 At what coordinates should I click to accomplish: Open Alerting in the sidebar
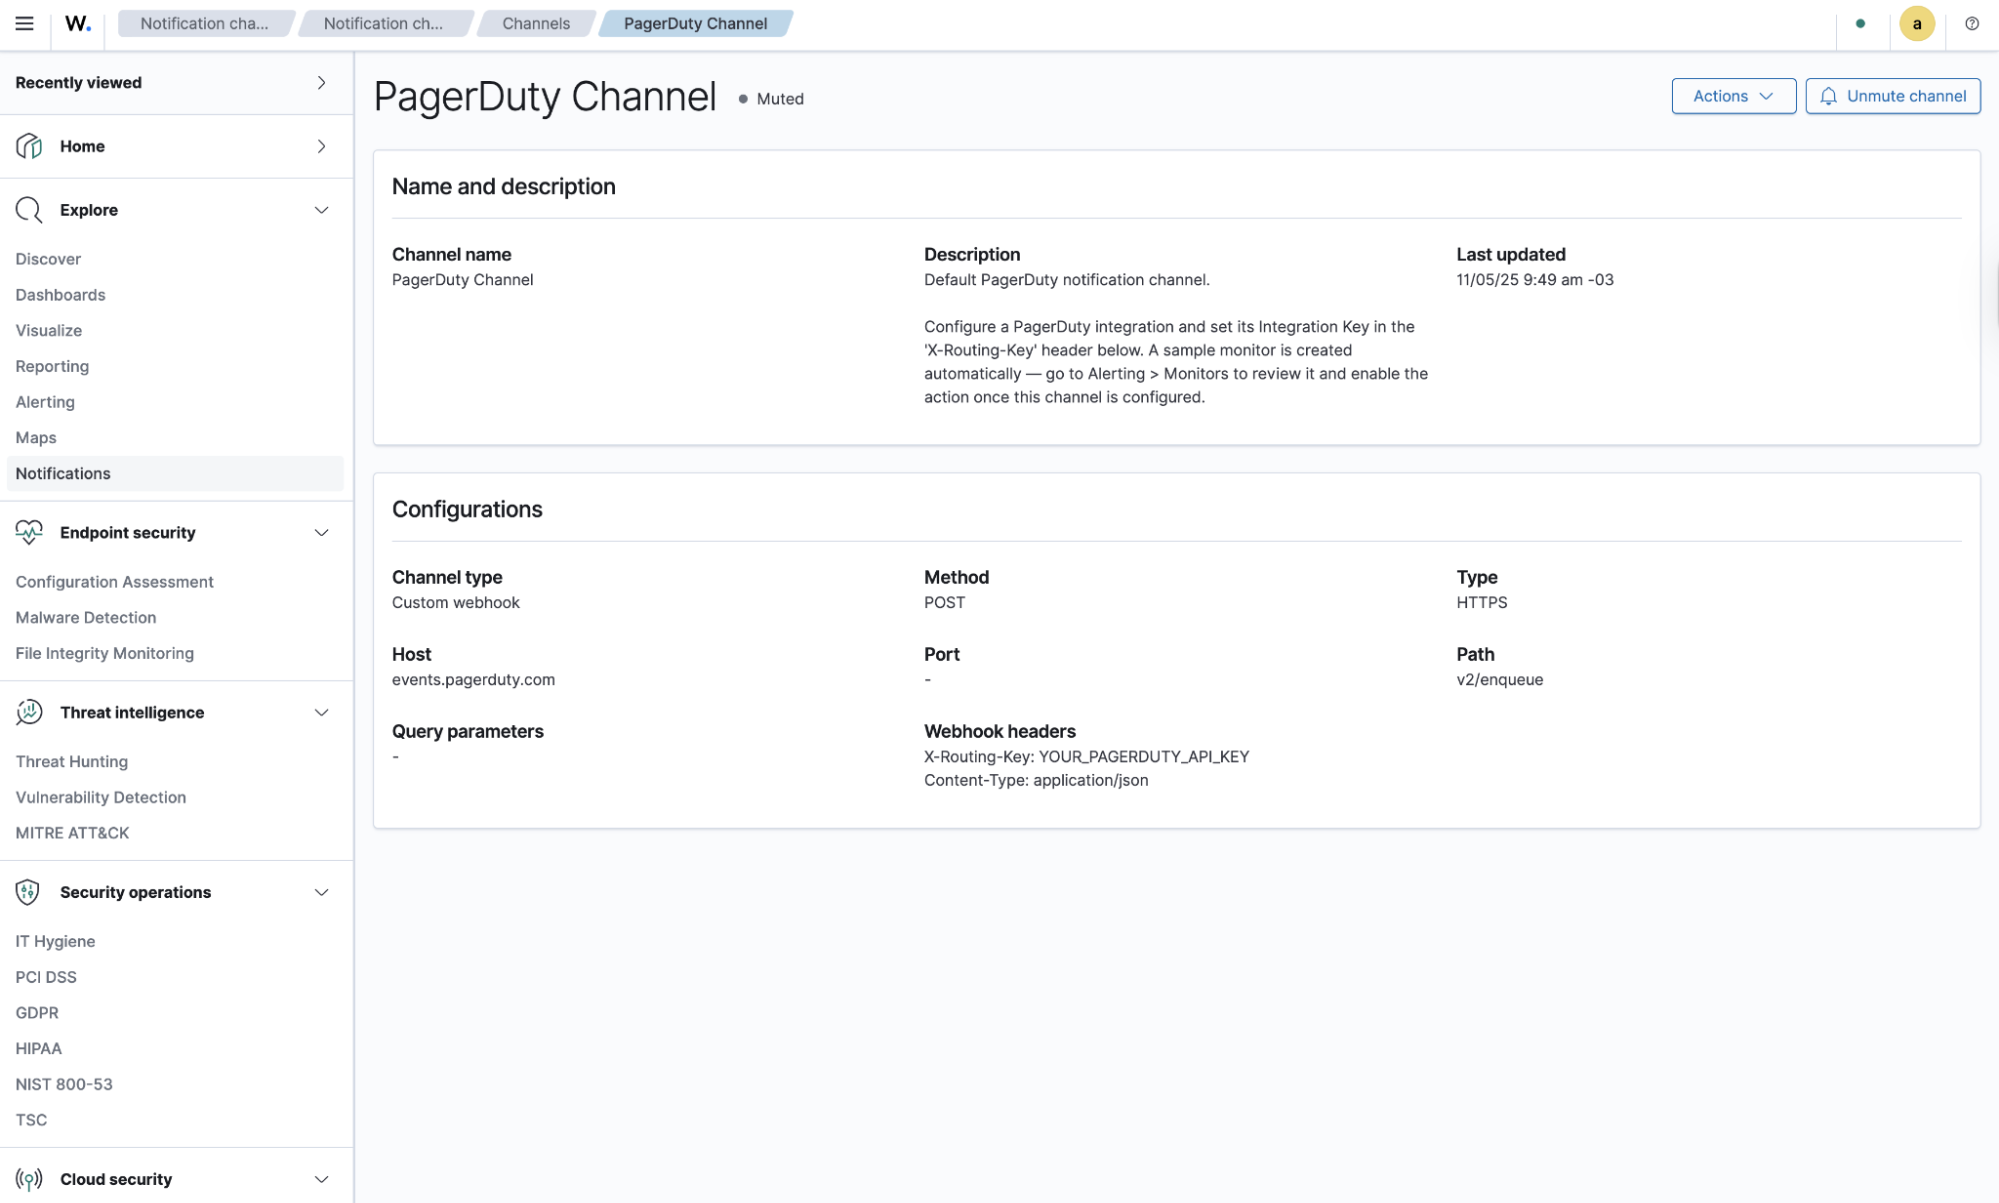point(45,402)
